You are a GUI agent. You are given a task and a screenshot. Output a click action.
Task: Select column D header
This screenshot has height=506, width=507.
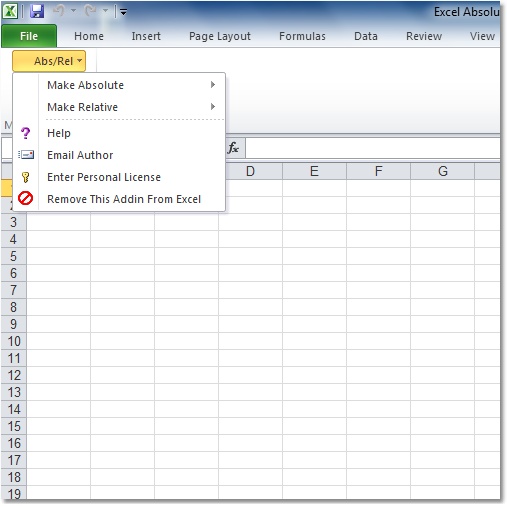pyautogui.click(x=250, y=171)
